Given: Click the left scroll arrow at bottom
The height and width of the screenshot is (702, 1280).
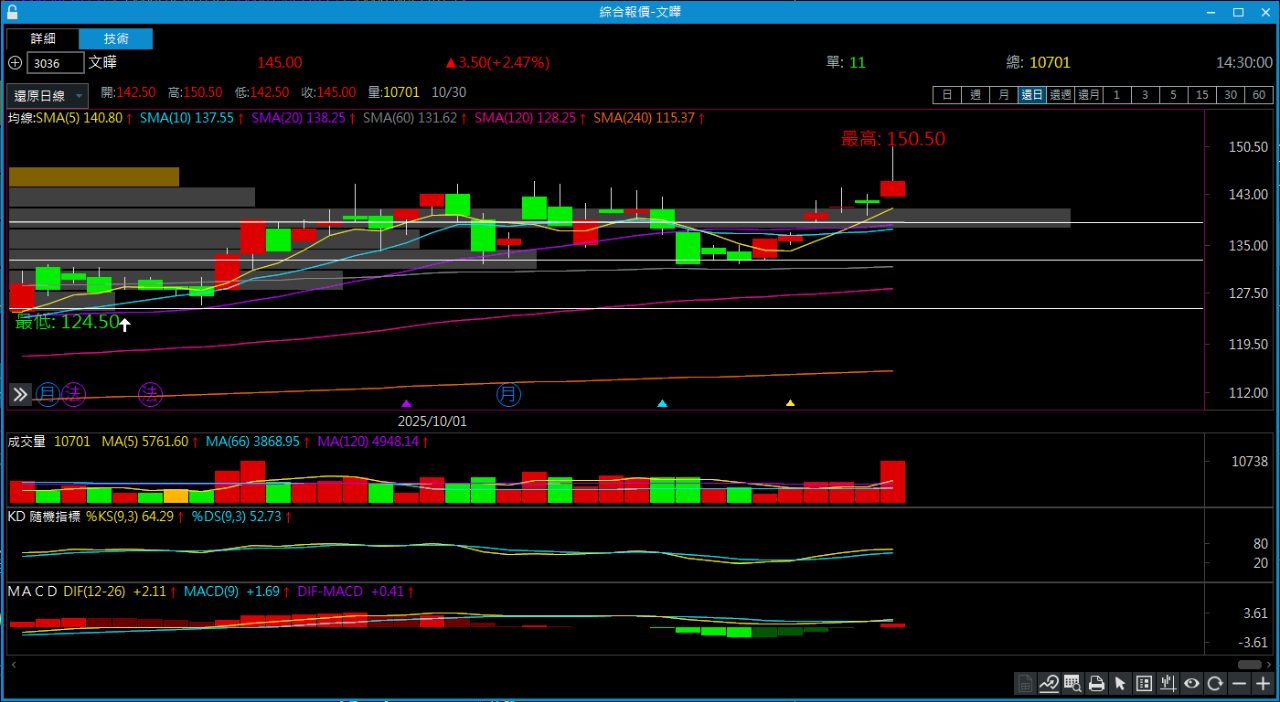Looking at the screenshot, I should point(13,664).
